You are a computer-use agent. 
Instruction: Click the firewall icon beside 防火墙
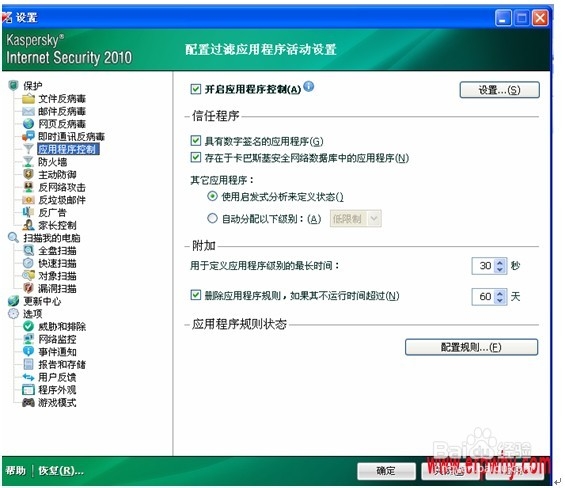pos(28,162)
